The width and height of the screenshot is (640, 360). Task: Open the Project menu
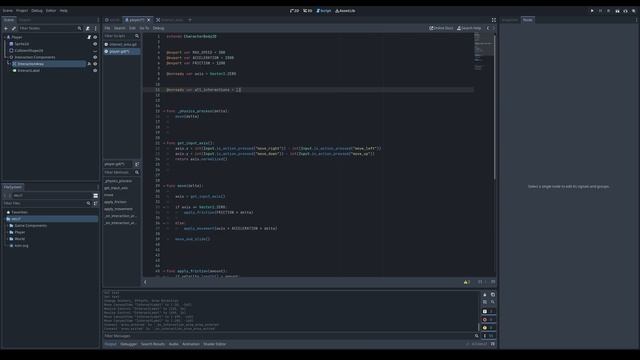coord(22,11)
